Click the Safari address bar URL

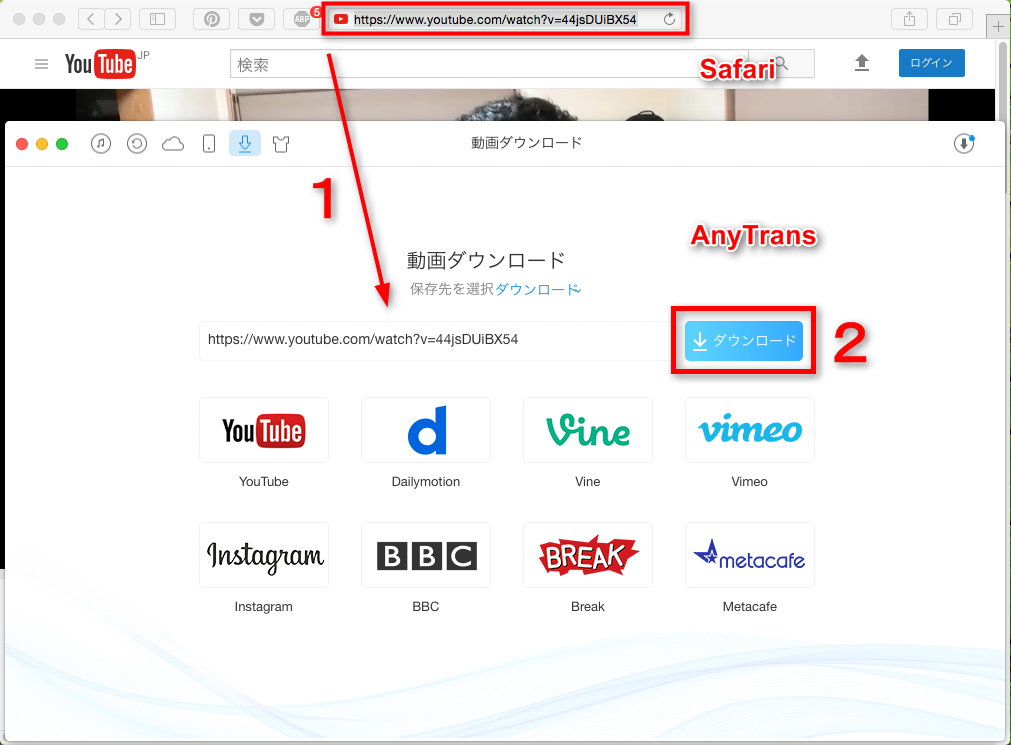495,19
